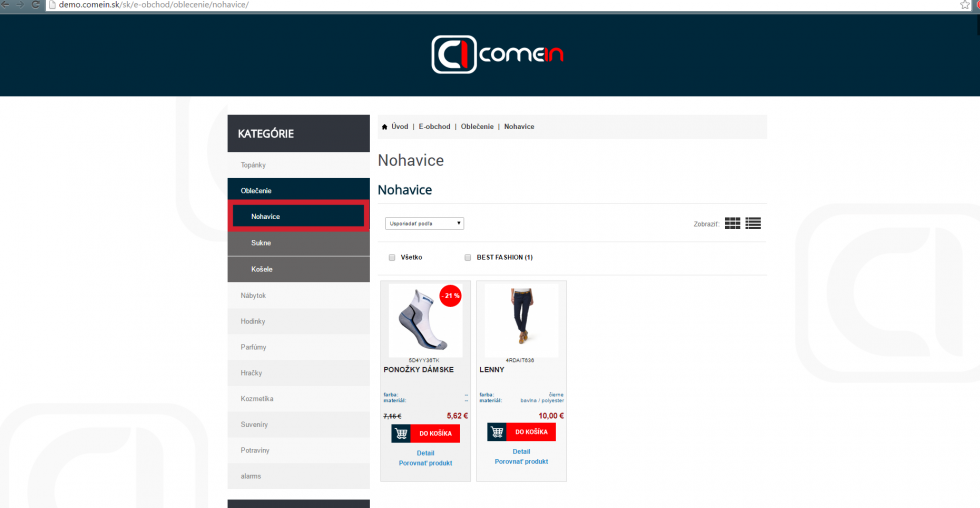Select Oblečenie category in sidebar
This screenshot has height=508, width=980.
(x=299, y=191)
